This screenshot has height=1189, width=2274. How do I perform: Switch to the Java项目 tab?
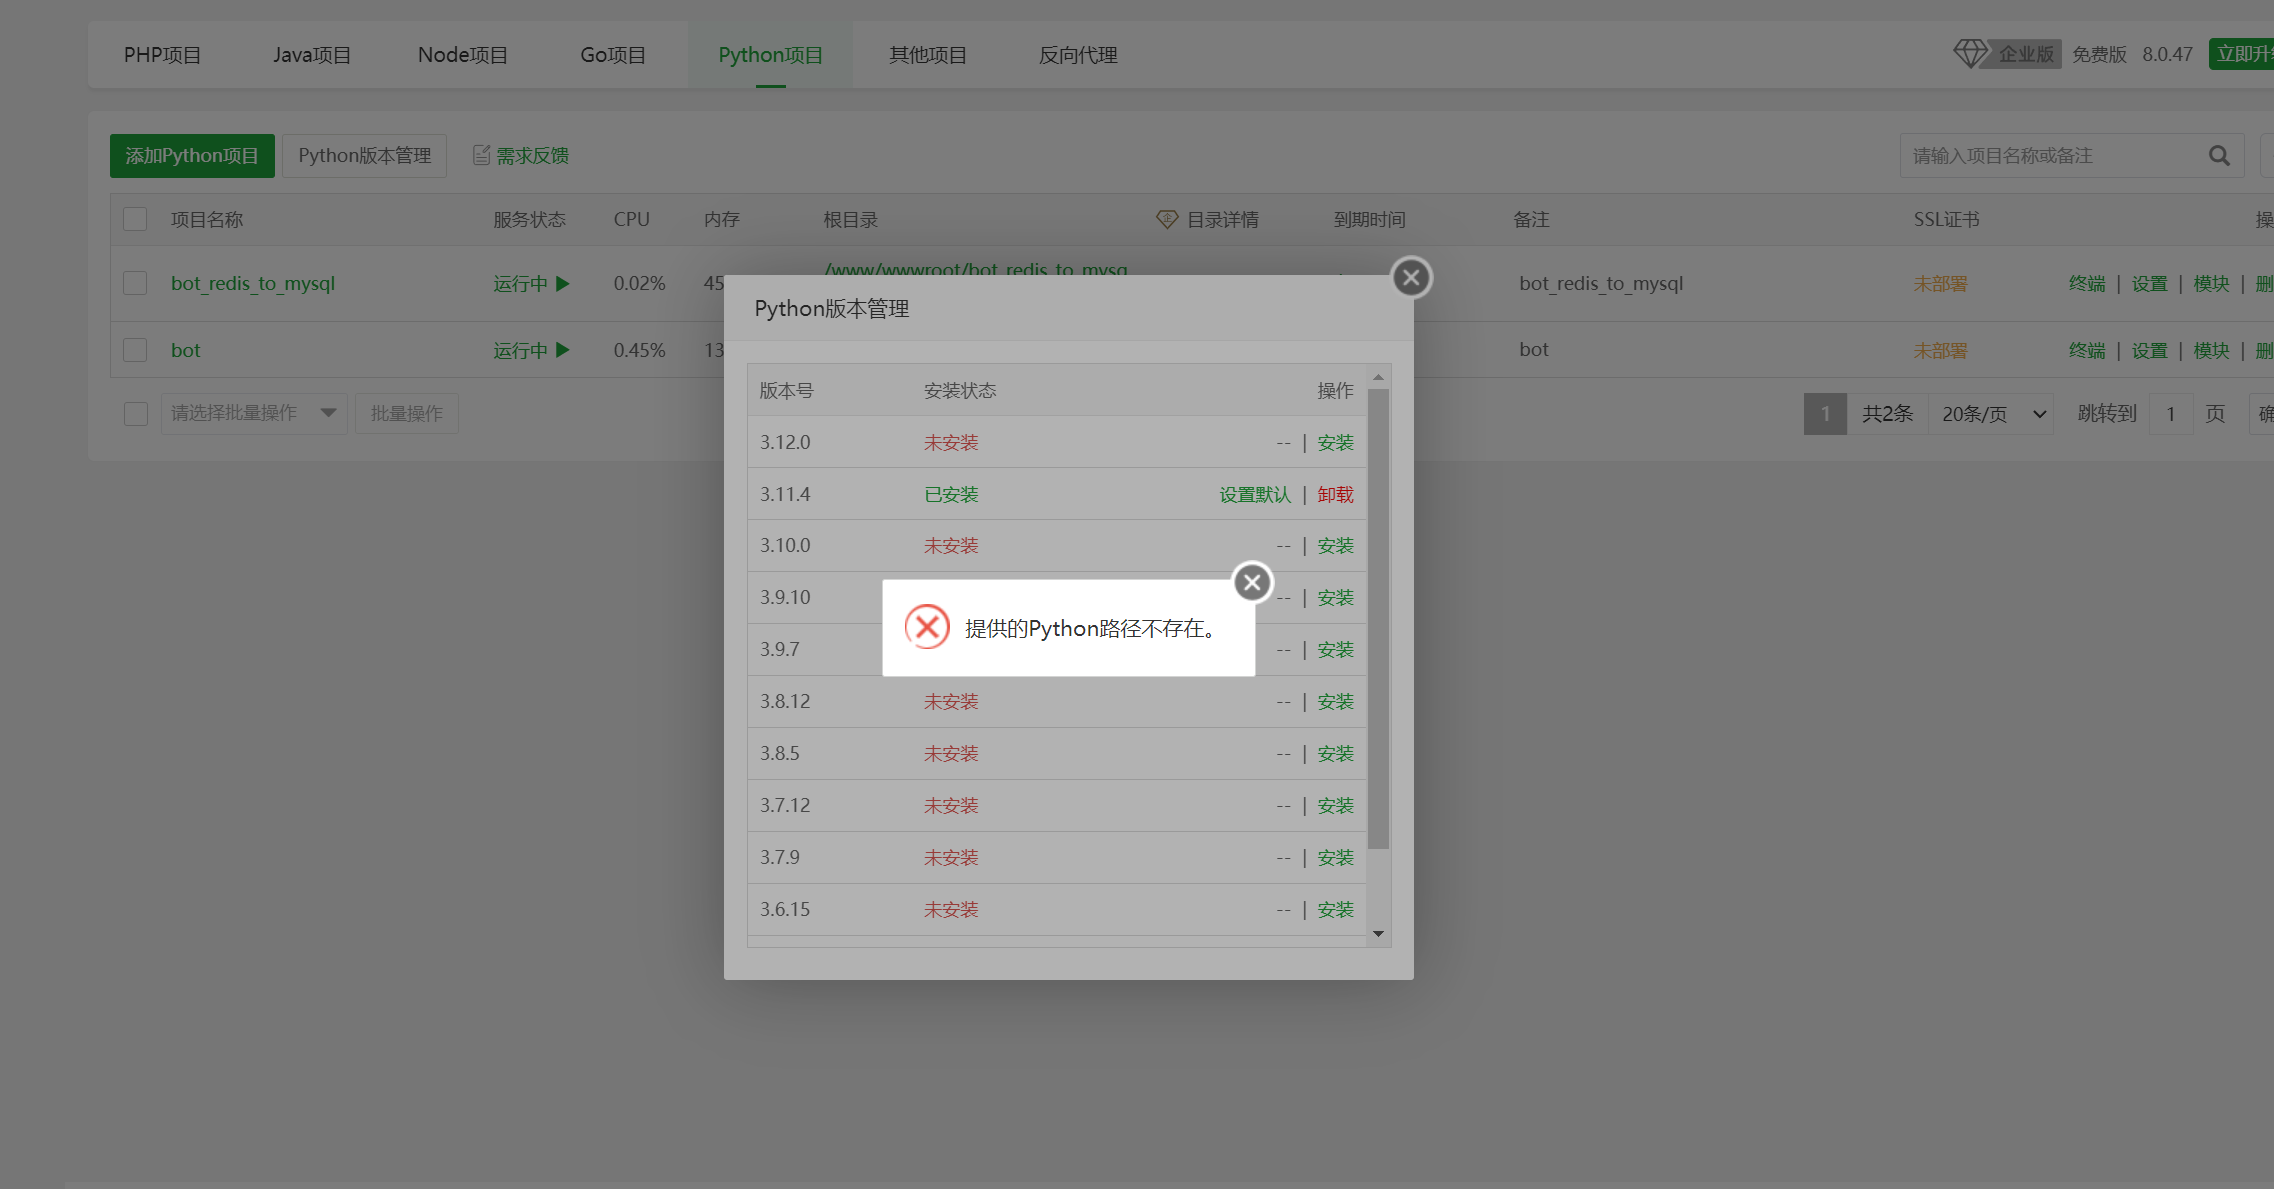click(312, 55)
